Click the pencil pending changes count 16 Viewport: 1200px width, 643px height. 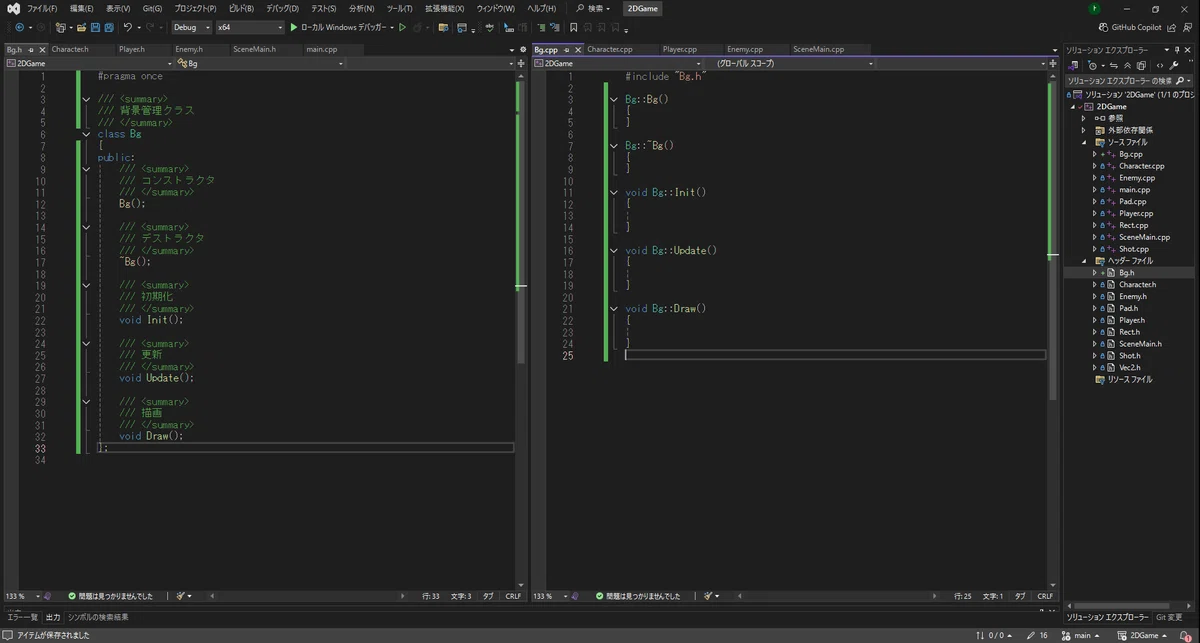coord(1037,635)
